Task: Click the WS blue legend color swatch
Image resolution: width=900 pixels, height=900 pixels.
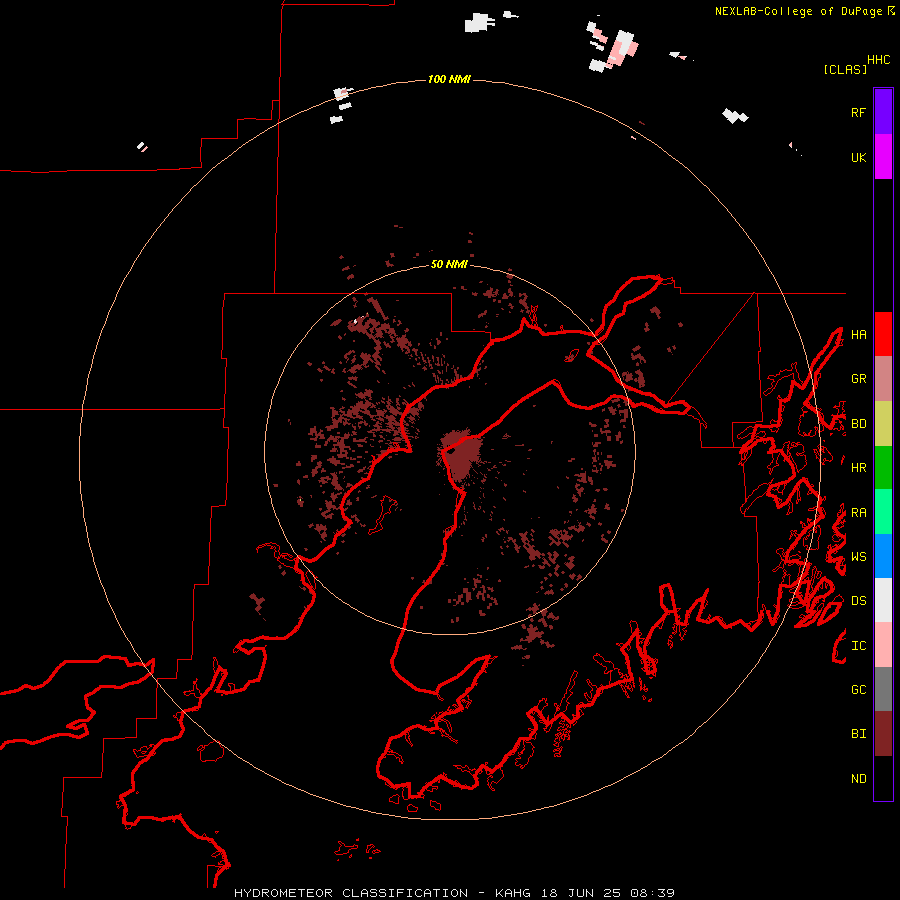Action: 883,556
